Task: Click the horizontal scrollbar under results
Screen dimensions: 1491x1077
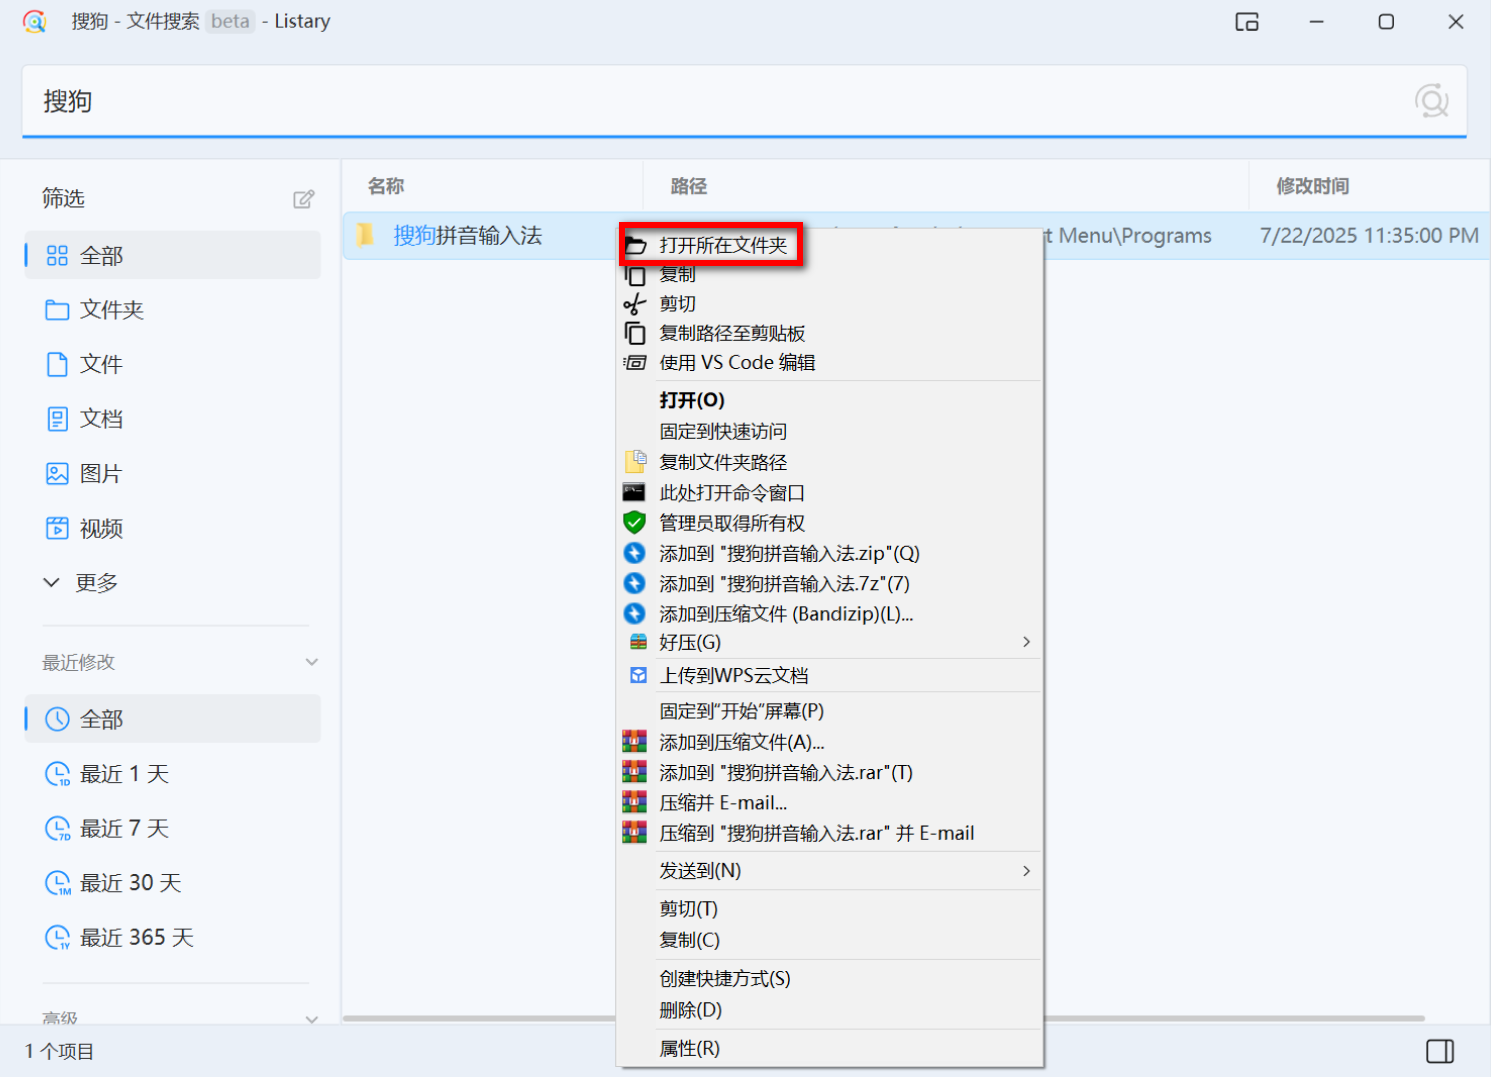Action: tap(883, 1019)
